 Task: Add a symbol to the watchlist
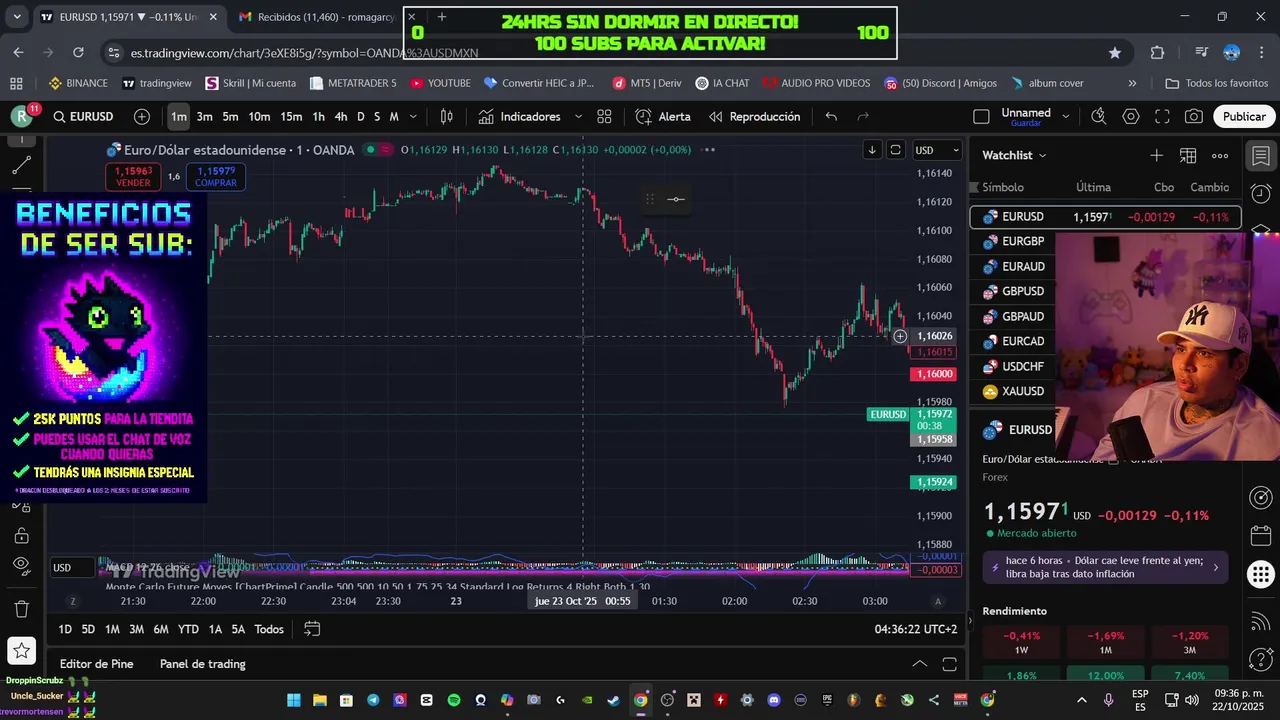coord(1156,155)
